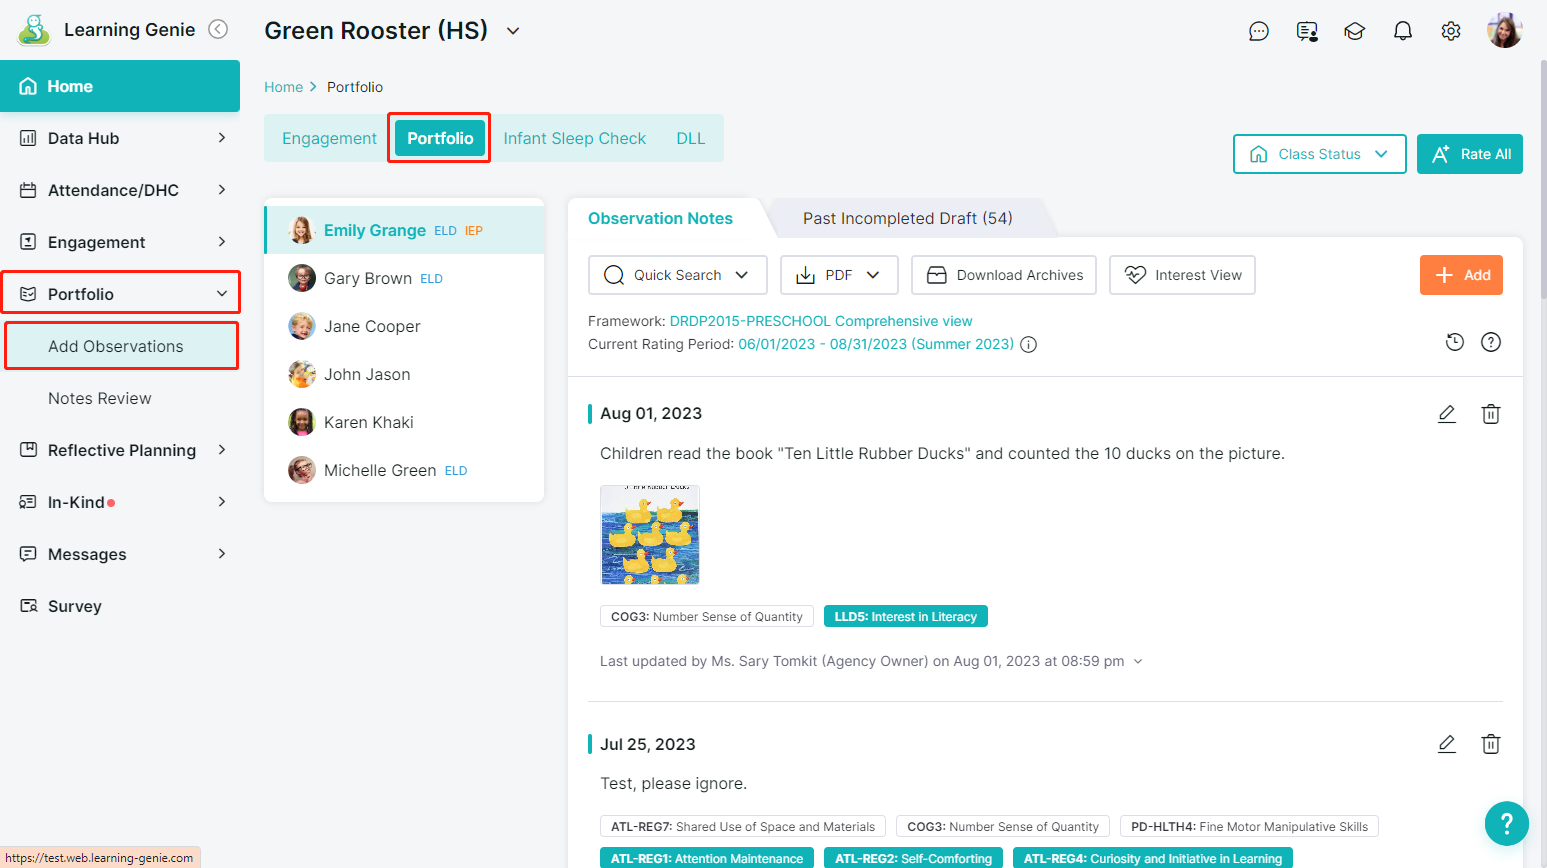The height and width of the screenshot is (868, 1547).
Task: Open the PDF download dropdown
Action: (x=838, y=275)
